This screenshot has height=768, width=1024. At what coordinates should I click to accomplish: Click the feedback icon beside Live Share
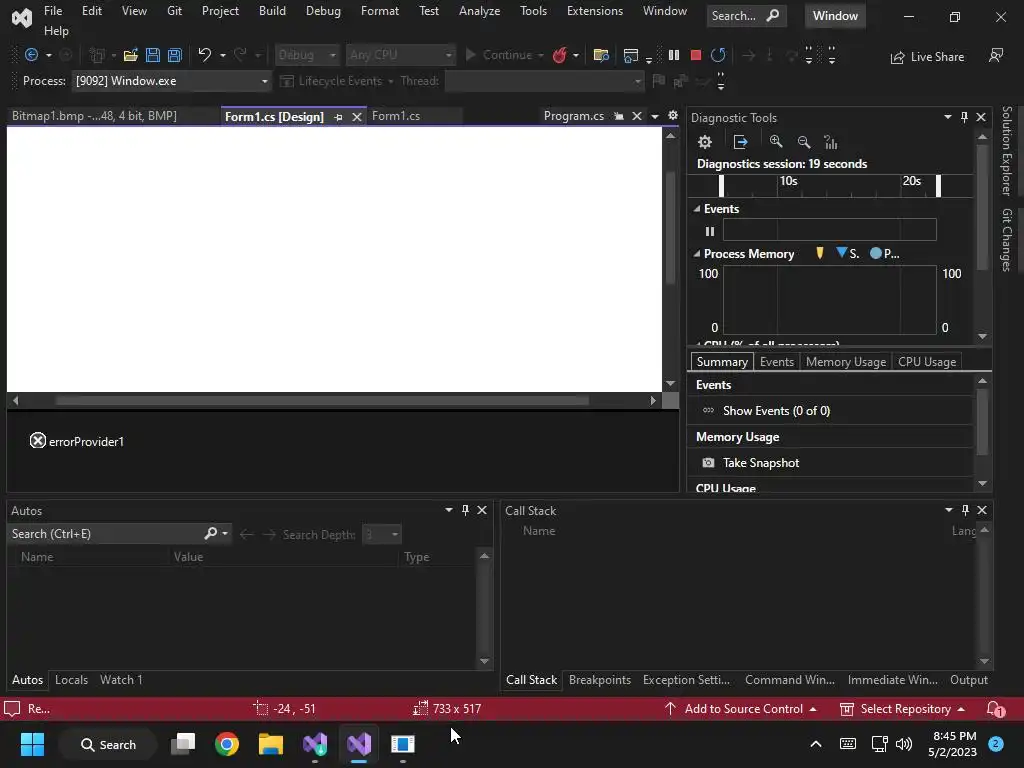coord(996,56)
